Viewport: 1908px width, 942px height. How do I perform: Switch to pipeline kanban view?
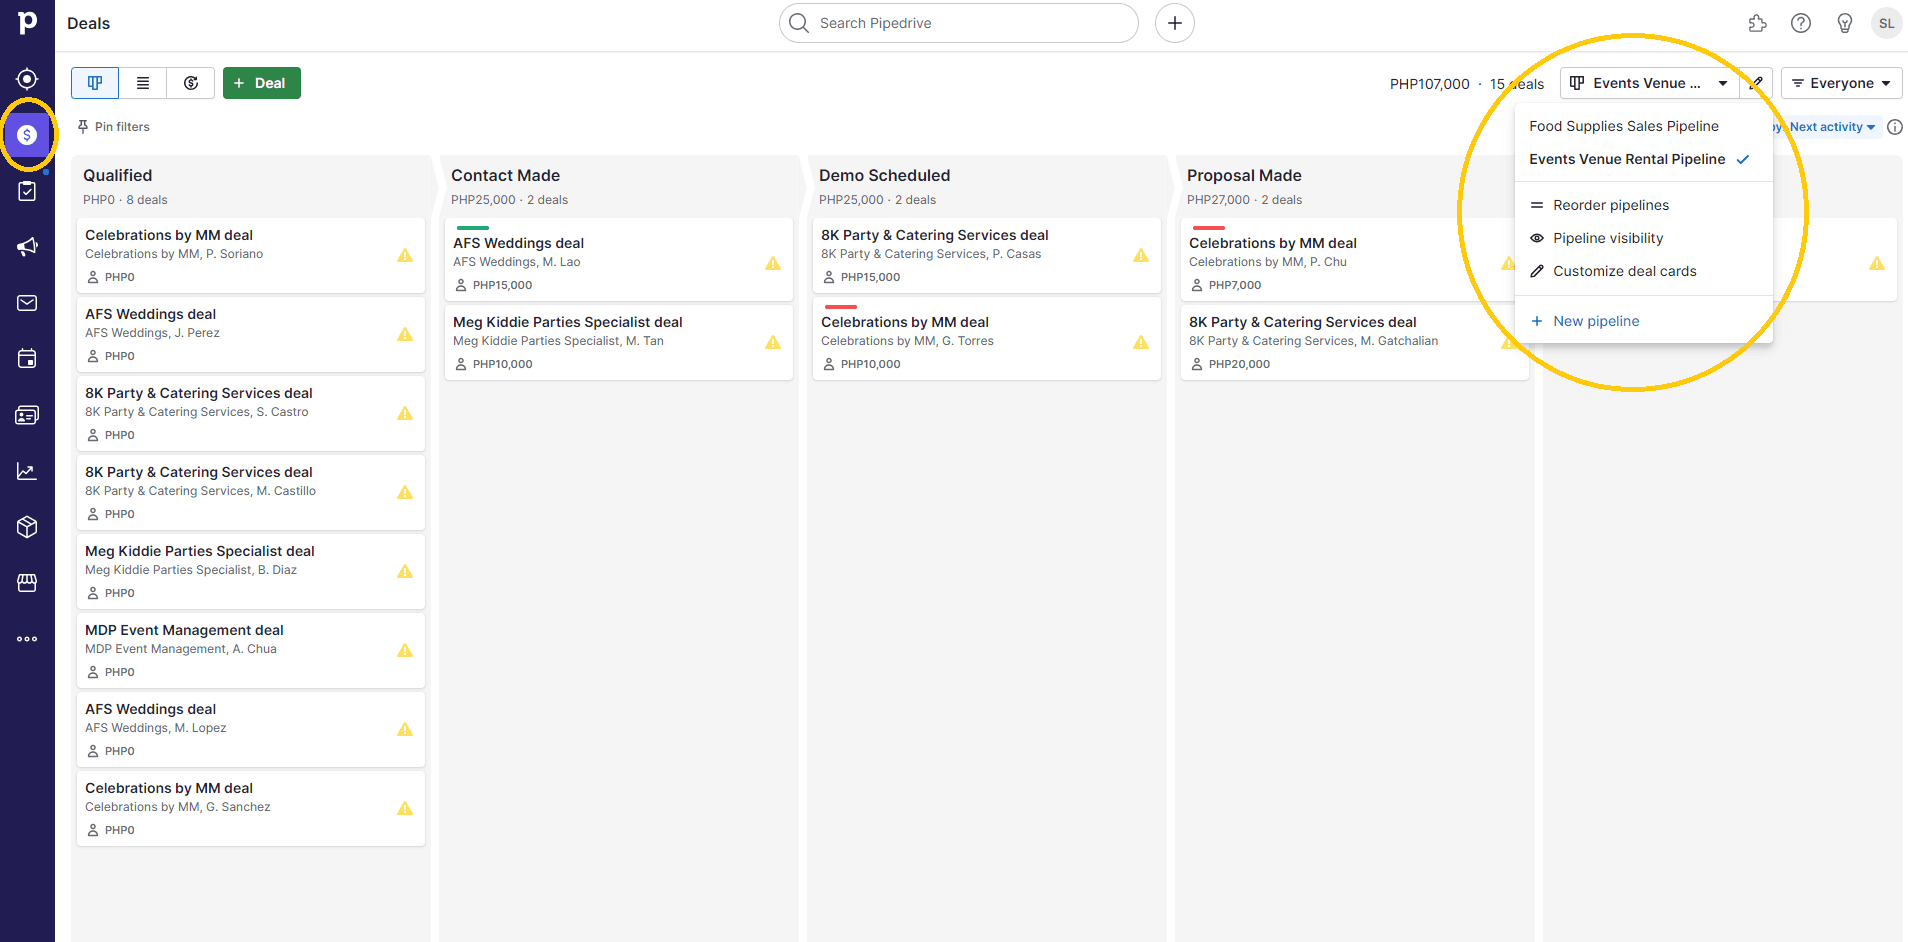point(95,83)
